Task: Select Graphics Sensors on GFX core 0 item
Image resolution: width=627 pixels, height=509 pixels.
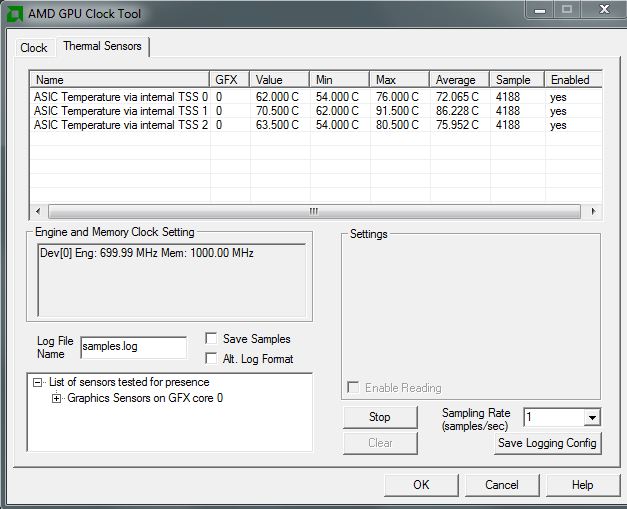Action: (145, 398)
